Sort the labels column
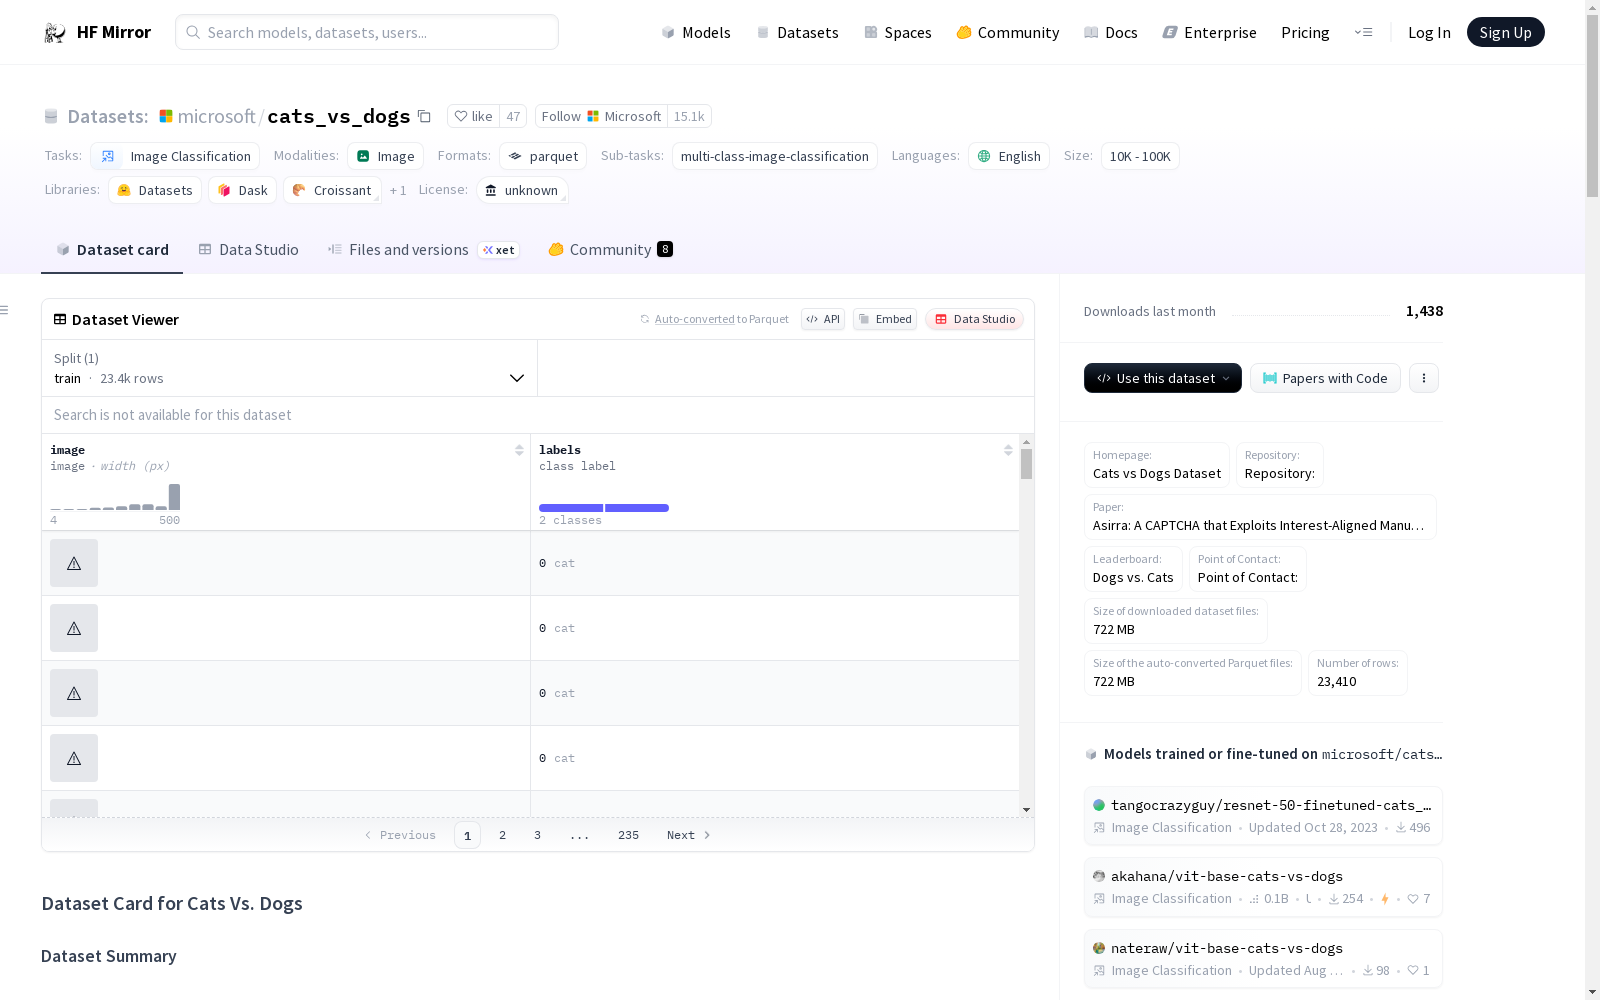 [x=1008, y=450]
